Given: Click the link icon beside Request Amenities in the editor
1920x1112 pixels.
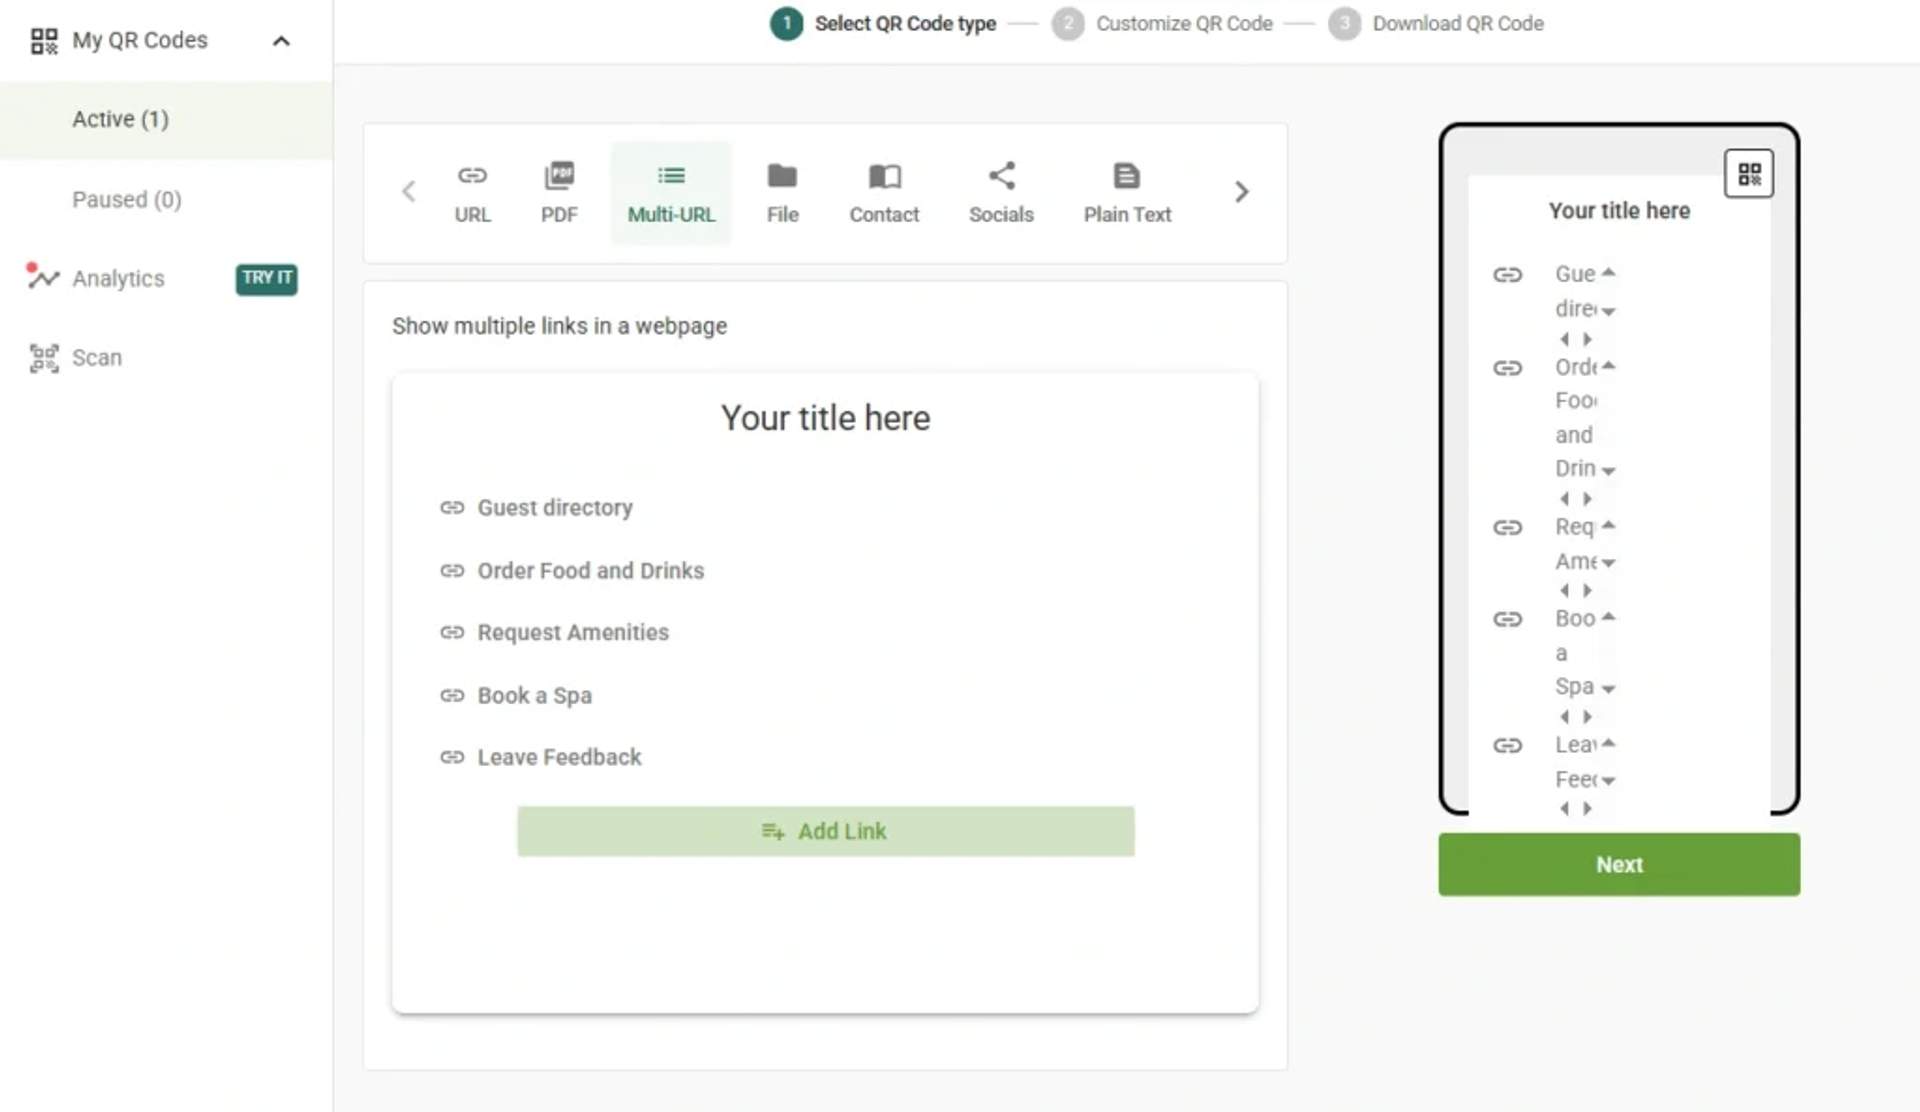Looking at the screenshot, I should (452, 632).
